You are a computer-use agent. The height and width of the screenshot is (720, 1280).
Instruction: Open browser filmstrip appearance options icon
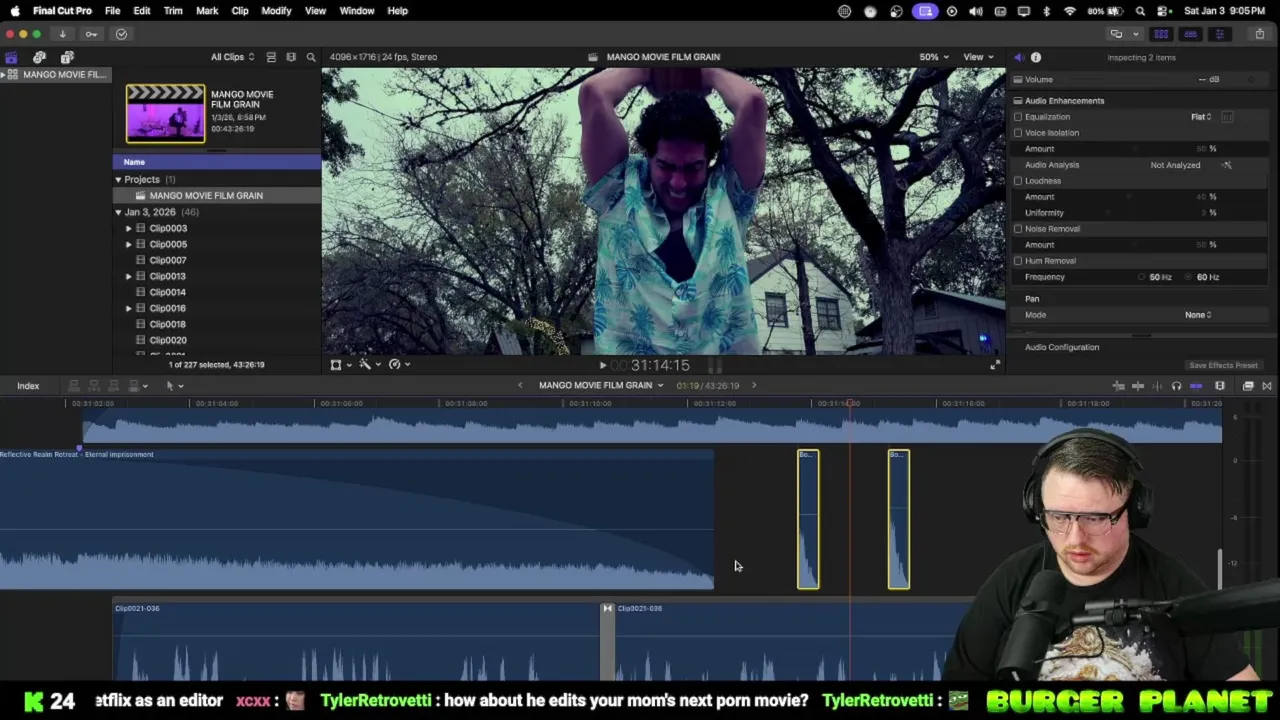(x=291, y=57)
